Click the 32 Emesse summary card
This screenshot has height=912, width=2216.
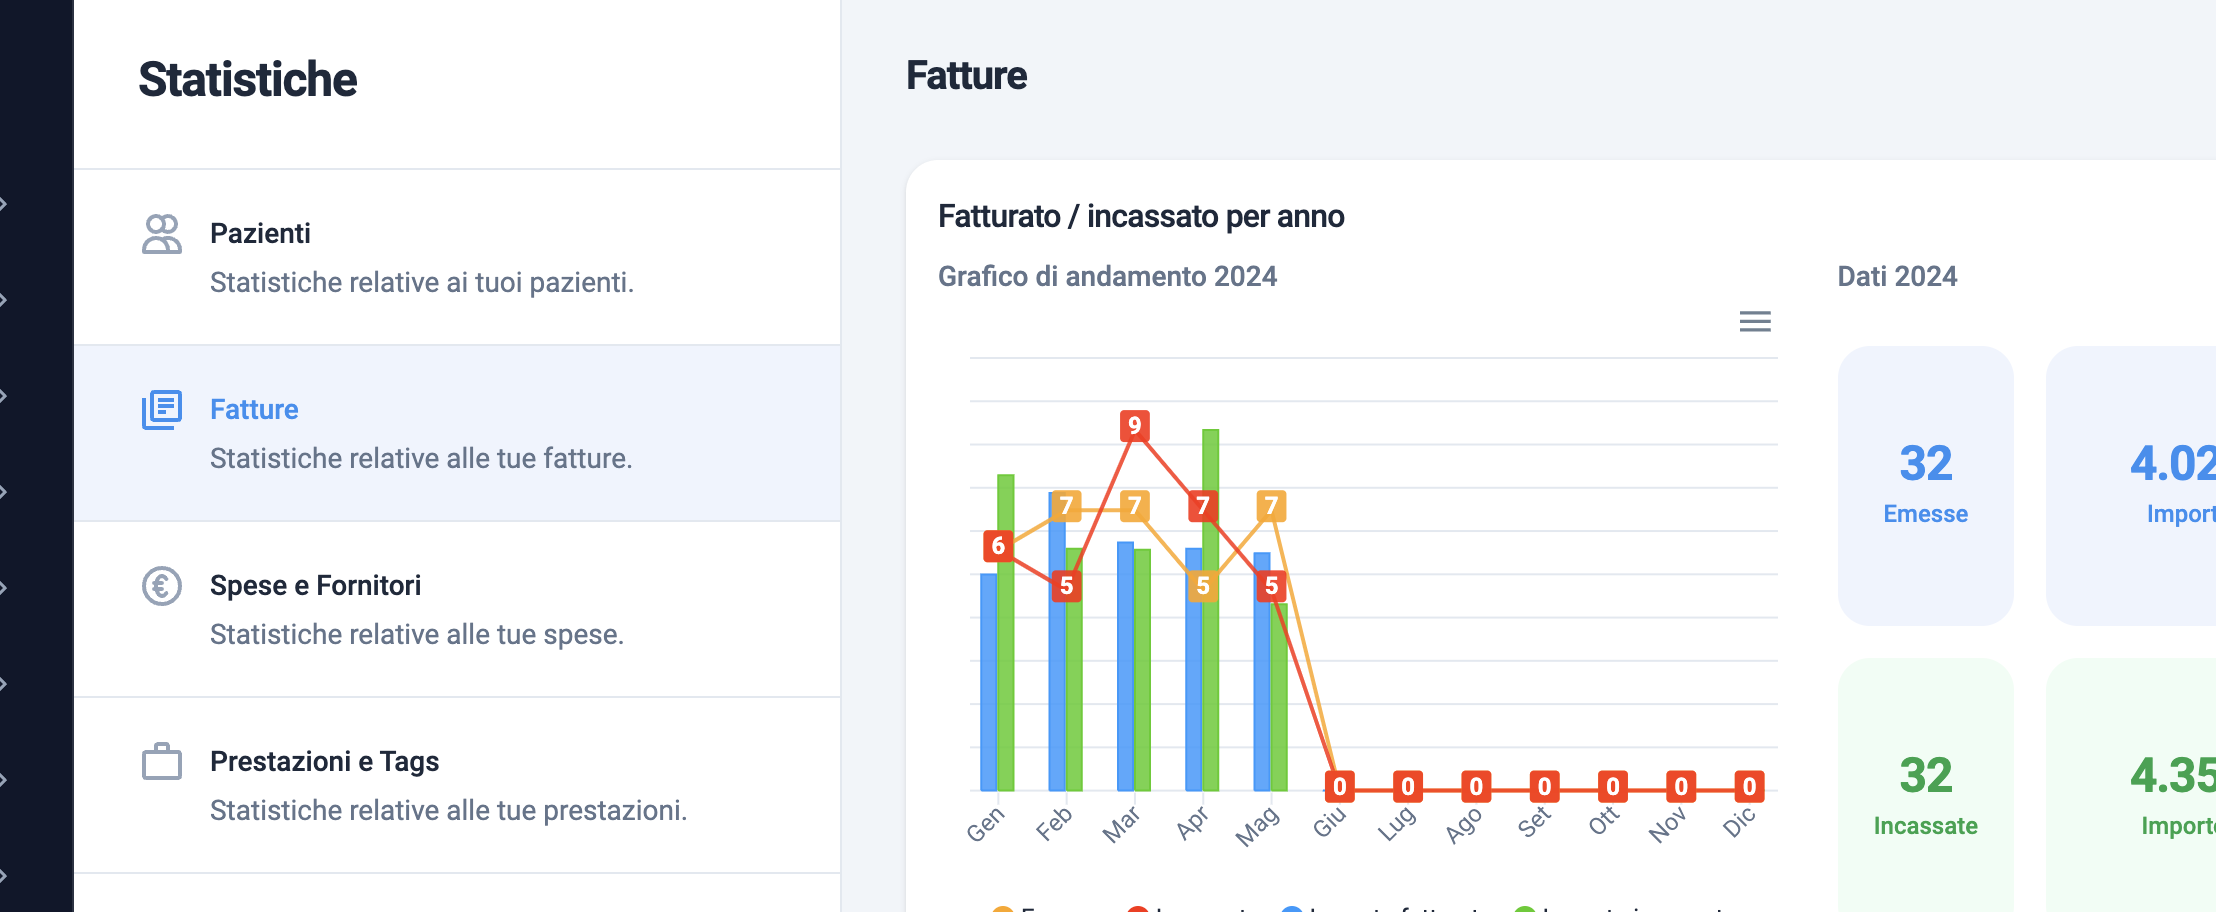(x=1925, y=486)
